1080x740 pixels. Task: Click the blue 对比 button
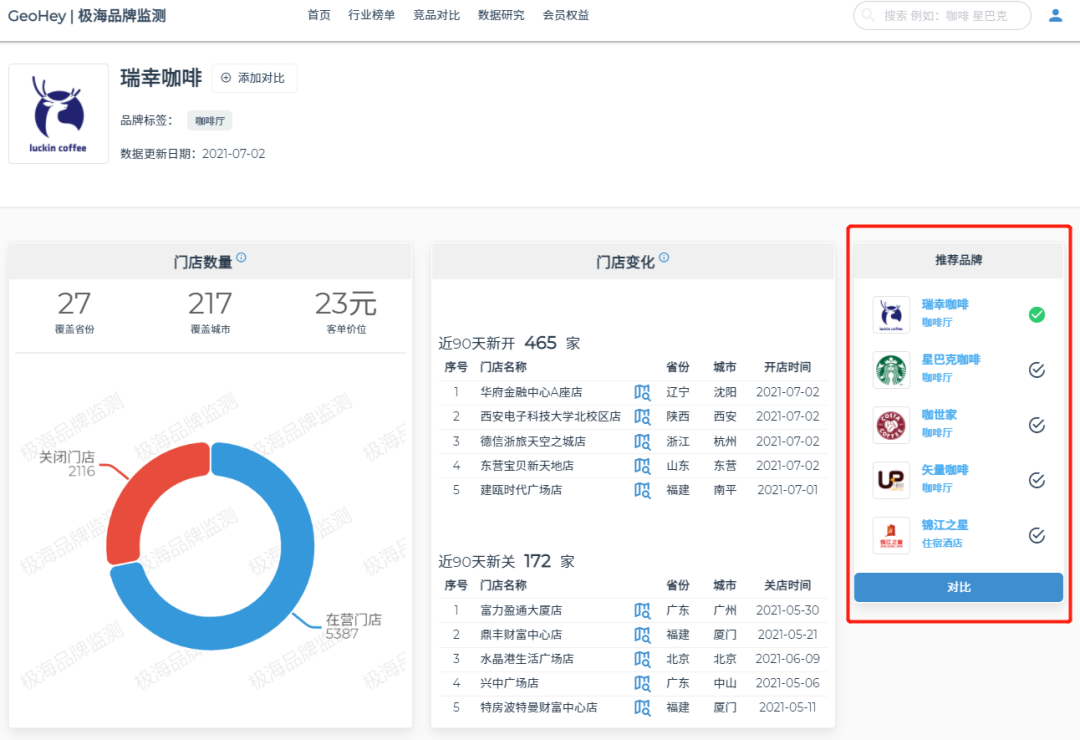tap(958, 587)
